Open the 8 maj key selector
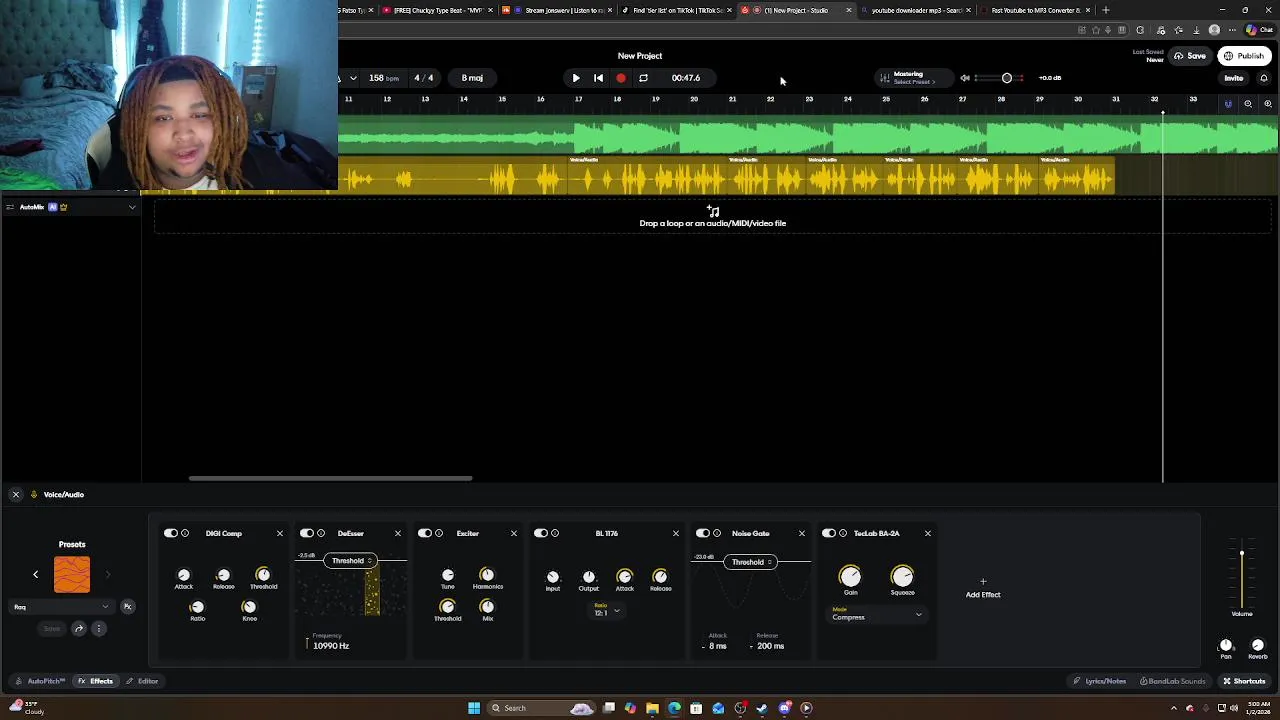 472,78
